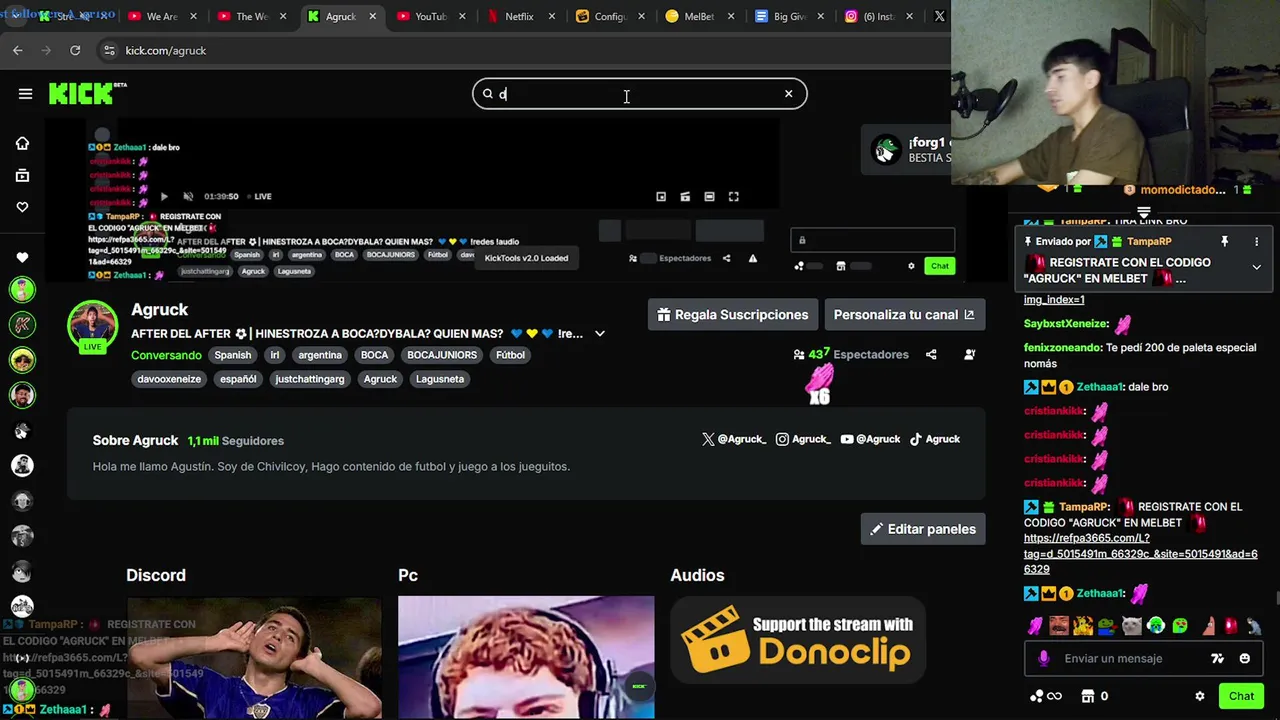Switch to the MelBet browser tab

698,17
